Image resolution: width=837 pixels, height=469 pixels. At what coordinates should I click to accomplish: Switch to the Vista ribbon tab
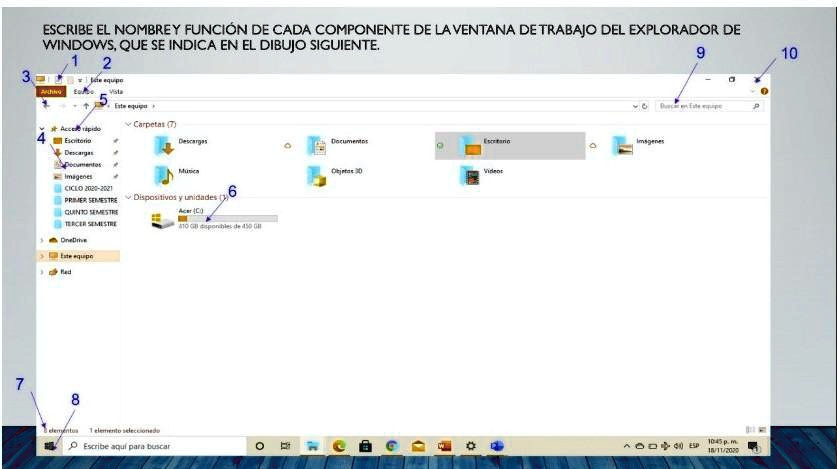[116, 92]
